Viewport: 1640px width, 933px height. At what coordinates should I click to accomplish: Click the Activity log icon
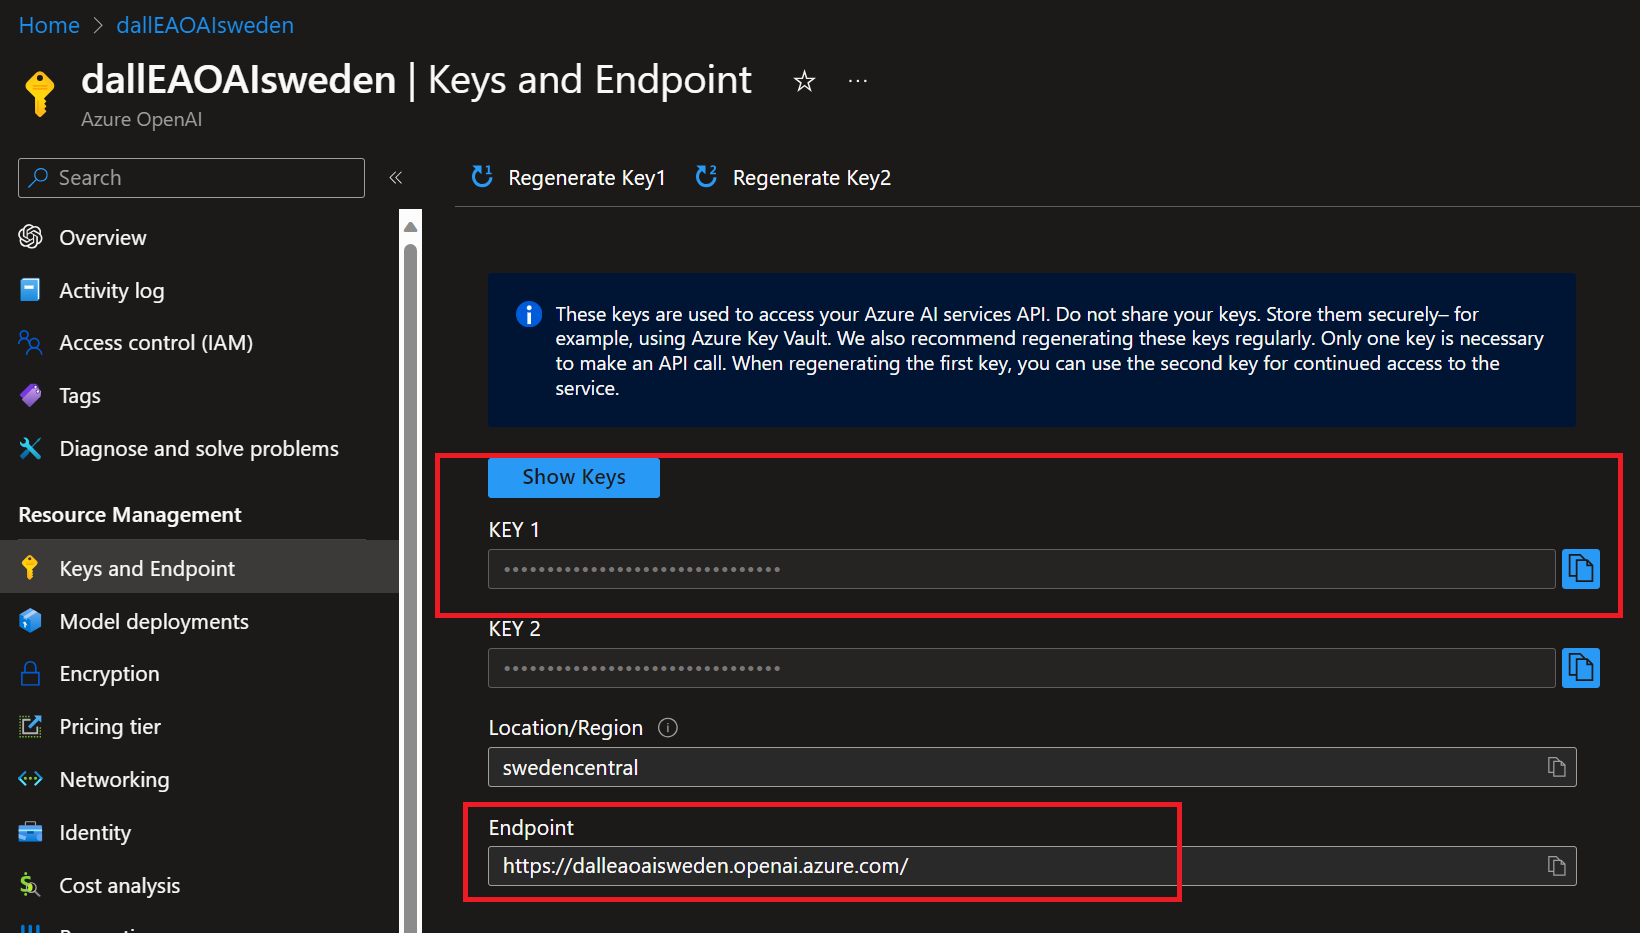click(x=30, y=289)
